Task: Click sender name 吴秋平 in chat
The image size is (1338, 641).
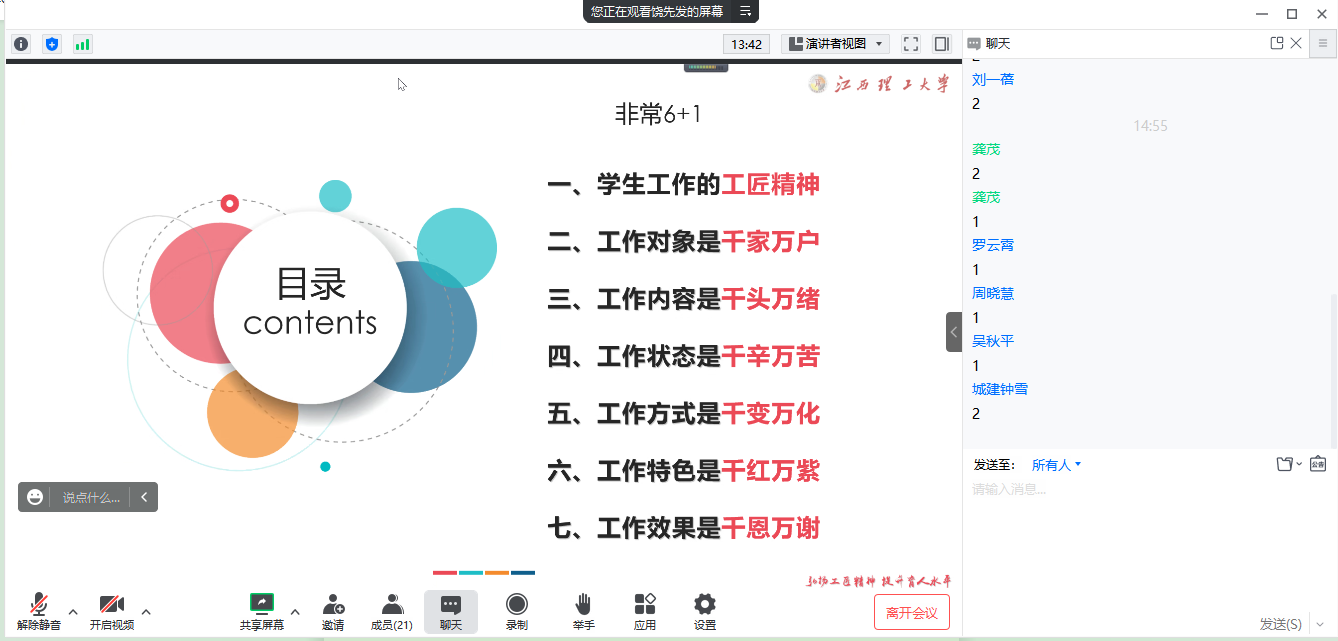Action: click(993, 341)
